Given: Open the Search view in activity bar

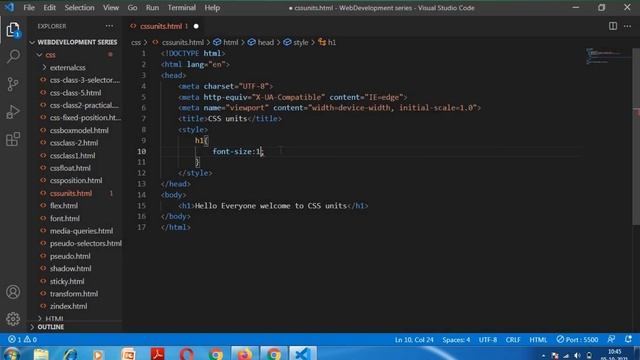Looking at the screenshot, I should 13,56.
